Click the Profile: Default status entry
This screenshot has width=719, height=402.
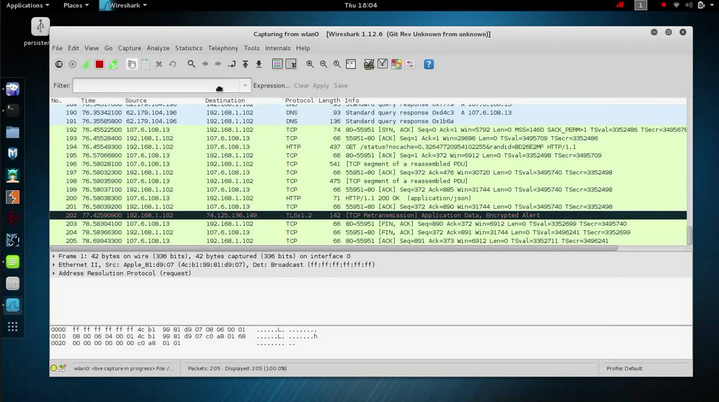[x=624, y=368]
